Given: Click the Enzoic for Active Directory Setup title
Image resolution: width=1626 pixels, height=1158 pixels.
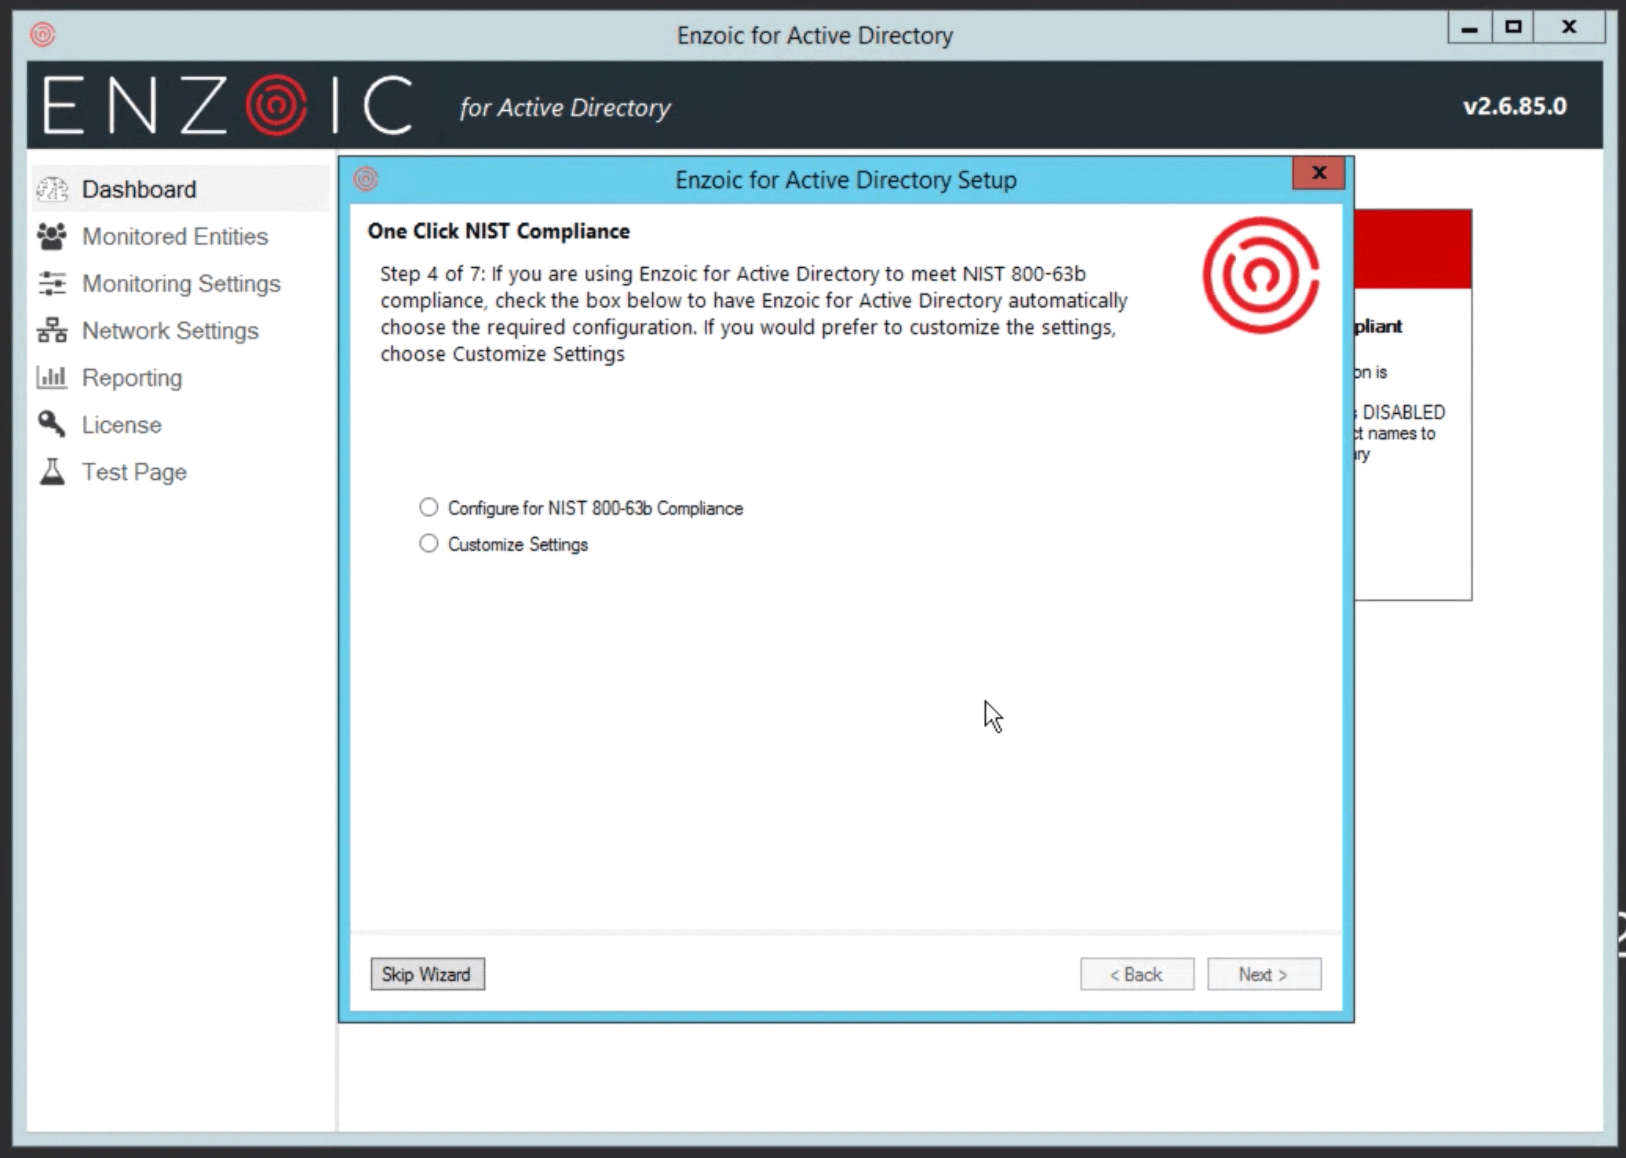Looking at the screenshot, I should [846, 180].
